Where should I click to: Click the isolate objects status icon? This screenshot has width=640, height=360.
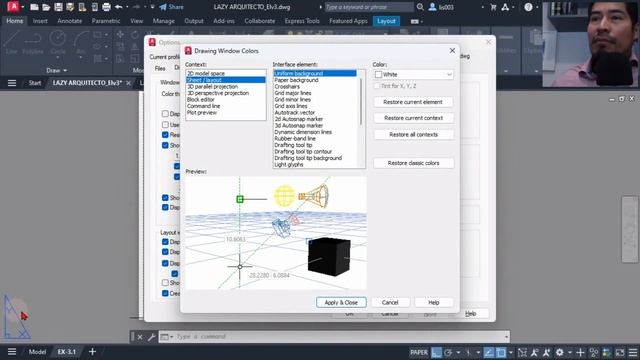[594, 352]
